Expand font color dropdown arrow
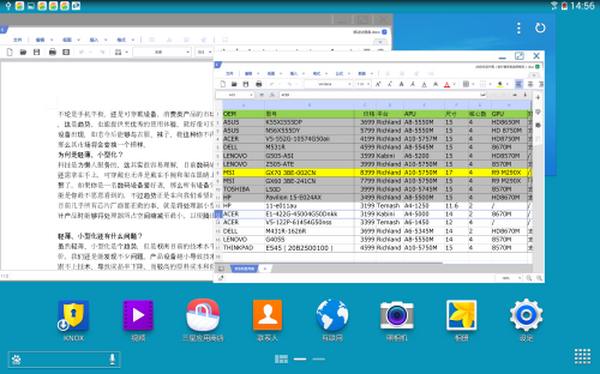This screenshot has width=600, height=374. point(454,84)
